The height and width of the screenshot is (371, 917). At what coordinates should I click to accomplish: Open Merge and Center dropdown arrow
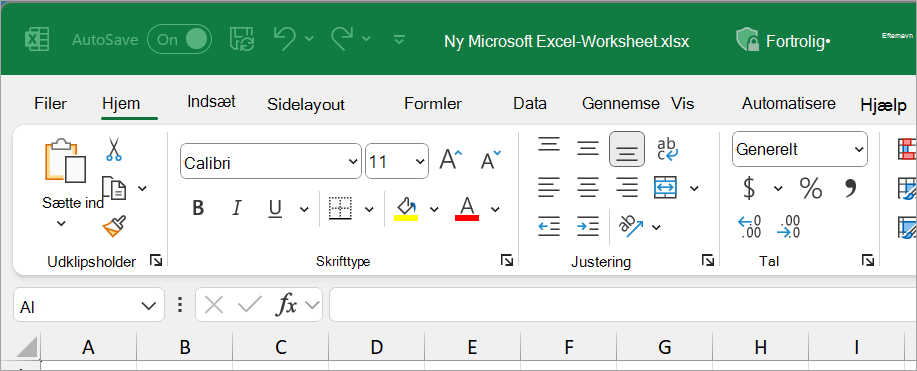tap(694, 188)
